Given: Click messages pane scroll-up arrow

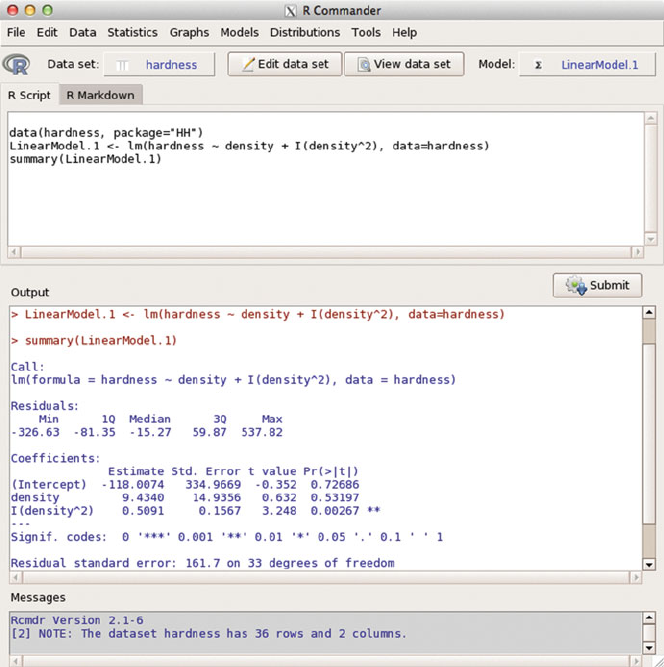Looking at the screenshot, I should click(649, 617).
